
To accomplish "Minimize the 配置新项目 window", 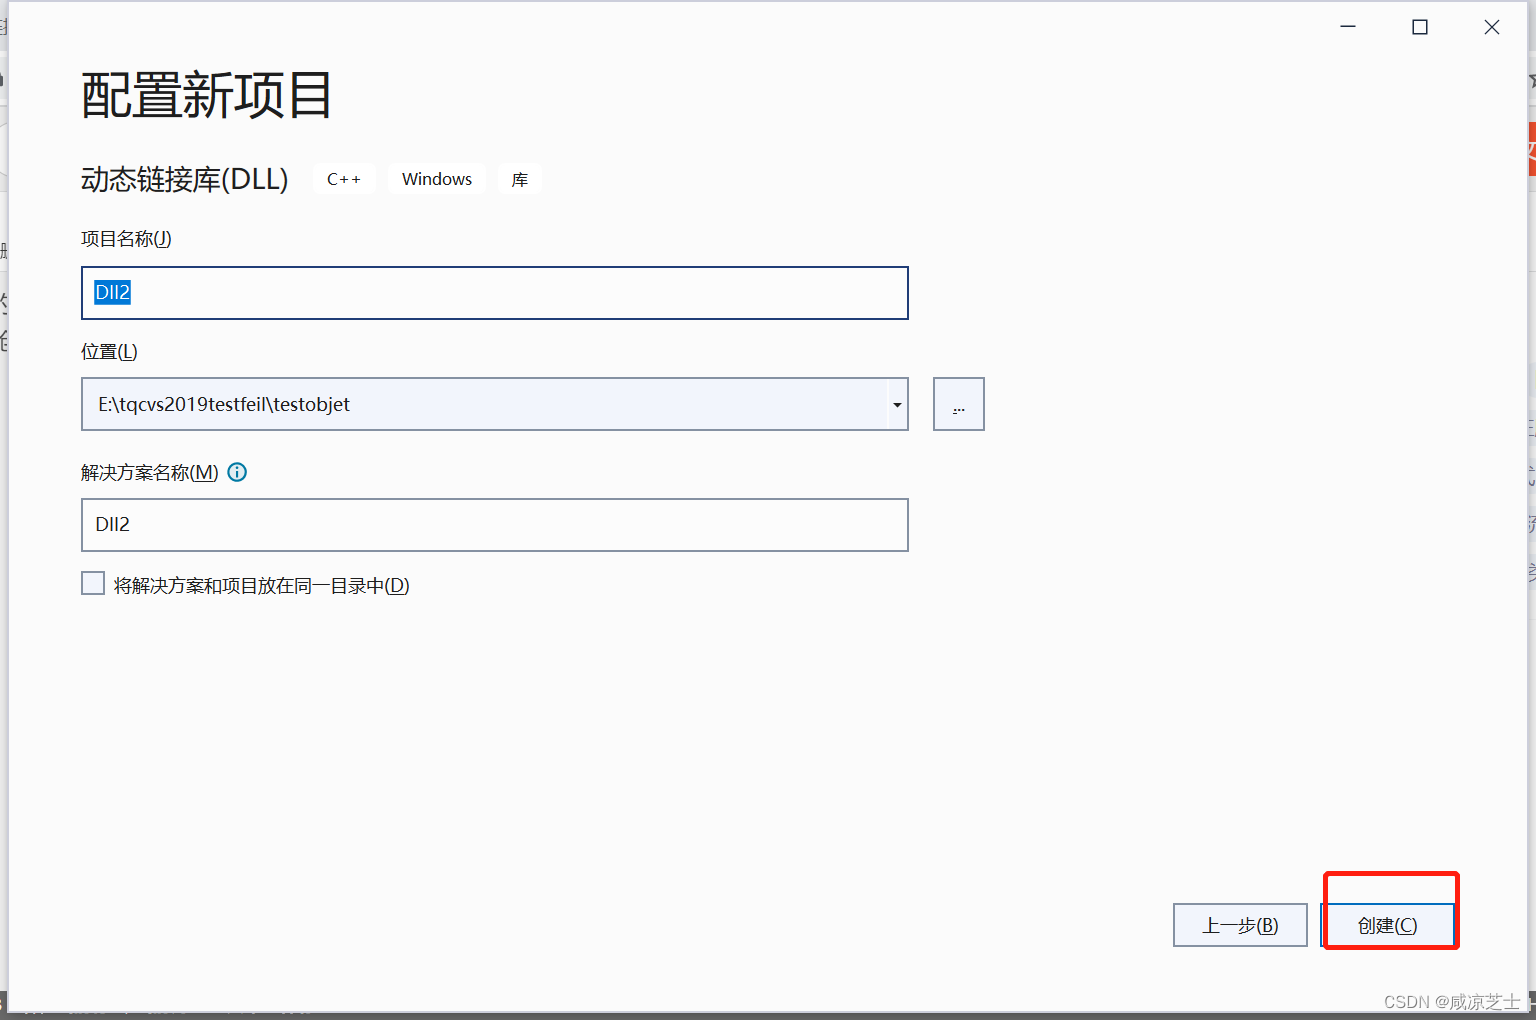I will pyautogui.click(x=1347, y=27).
